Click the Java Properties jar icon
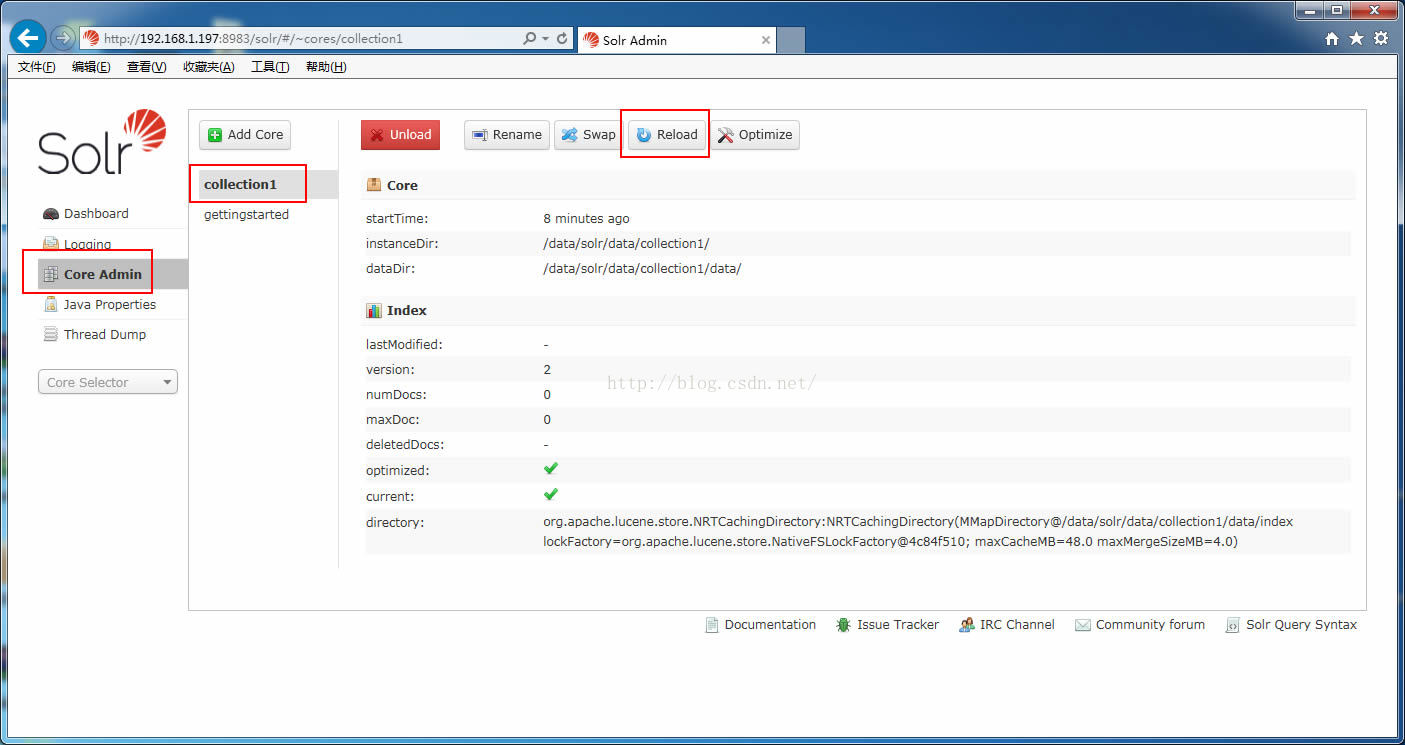This screenshot has height=745, width=1405. point(51,304)
